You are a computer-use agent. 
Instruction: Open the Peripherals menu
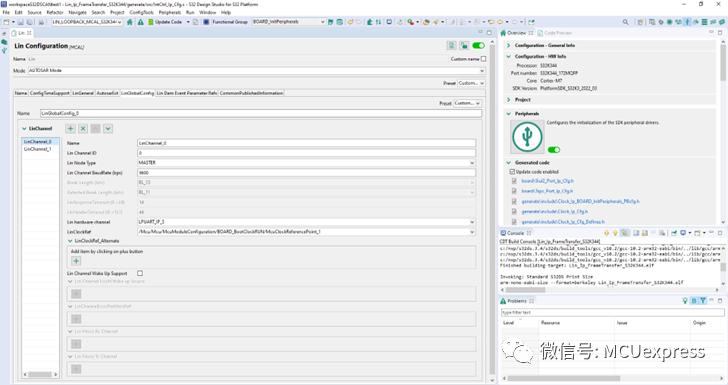coord(170,13)
